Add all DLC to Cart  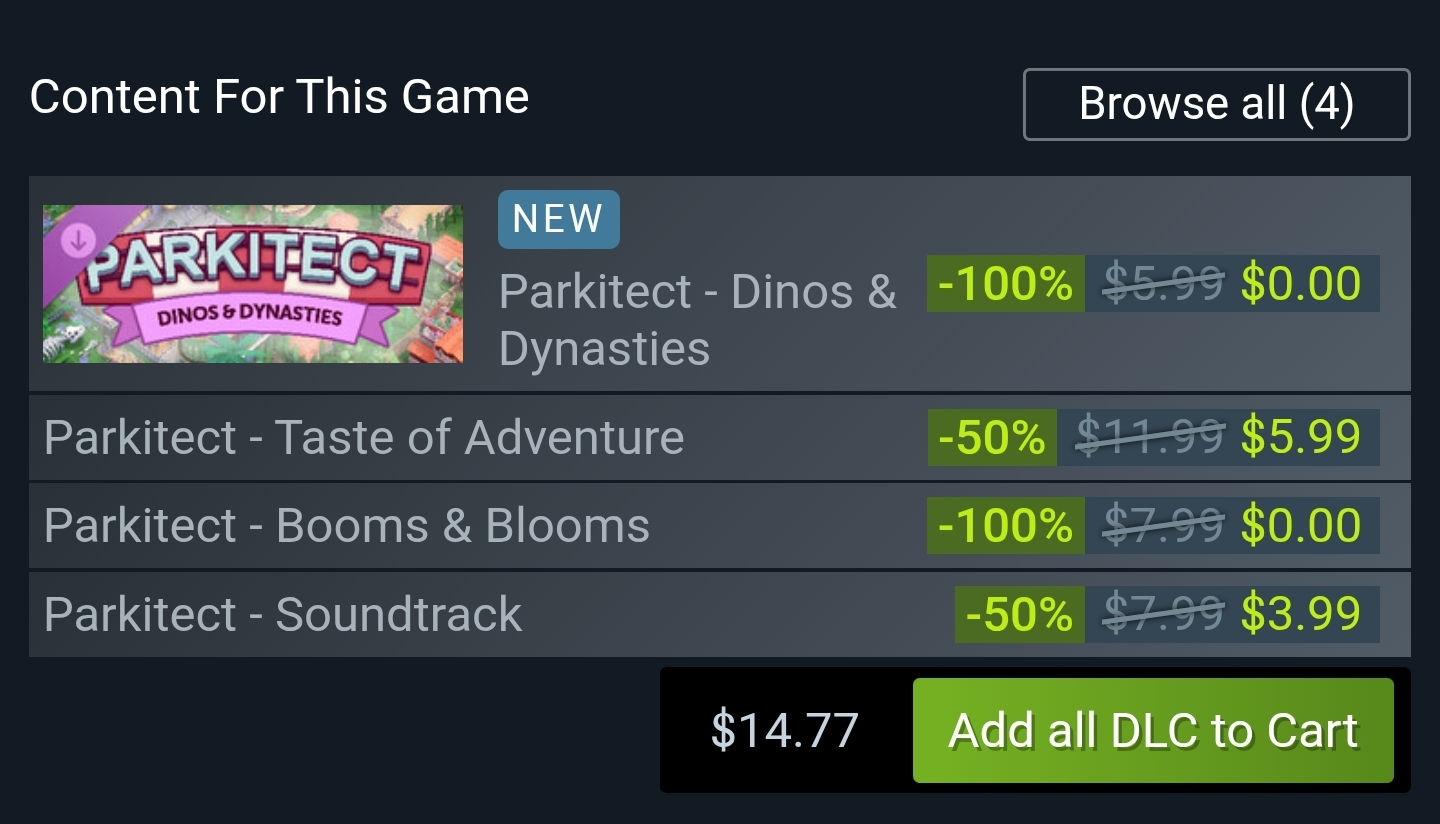(x=1152, y=730)
